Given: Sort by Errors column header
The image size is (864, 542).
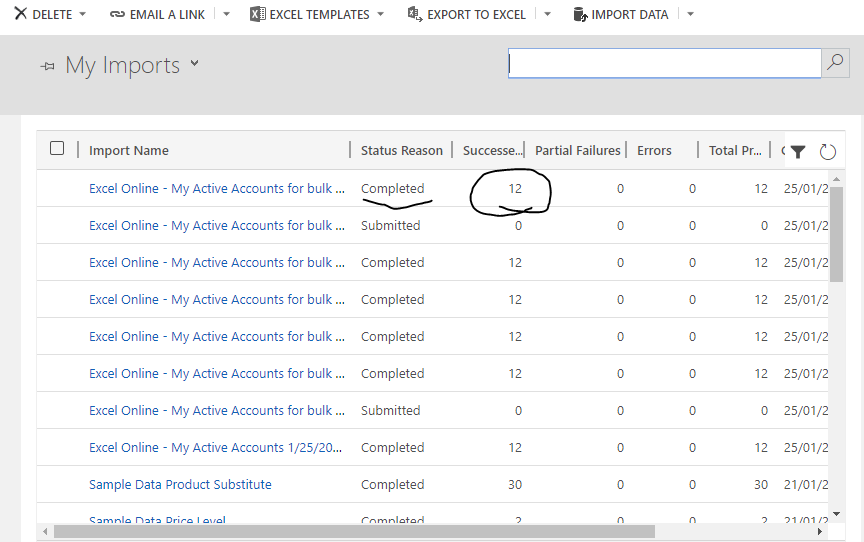Looking at the screenshot, I should click(654, 150).
